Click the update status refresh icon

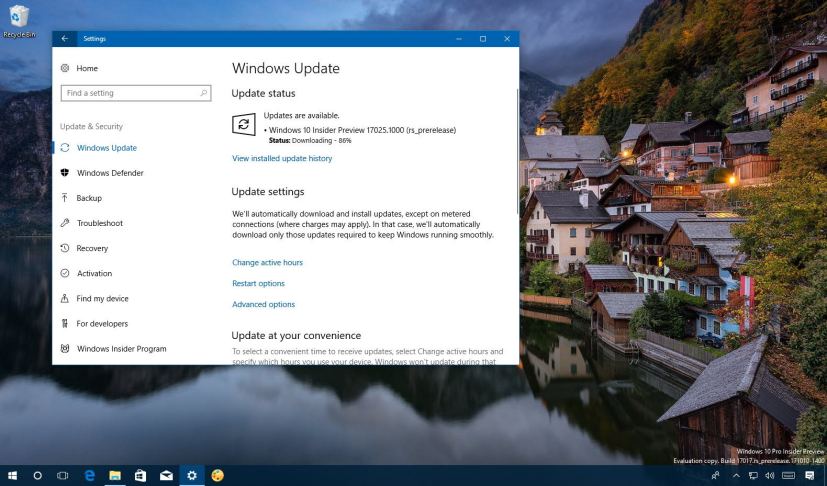point(244,125)
